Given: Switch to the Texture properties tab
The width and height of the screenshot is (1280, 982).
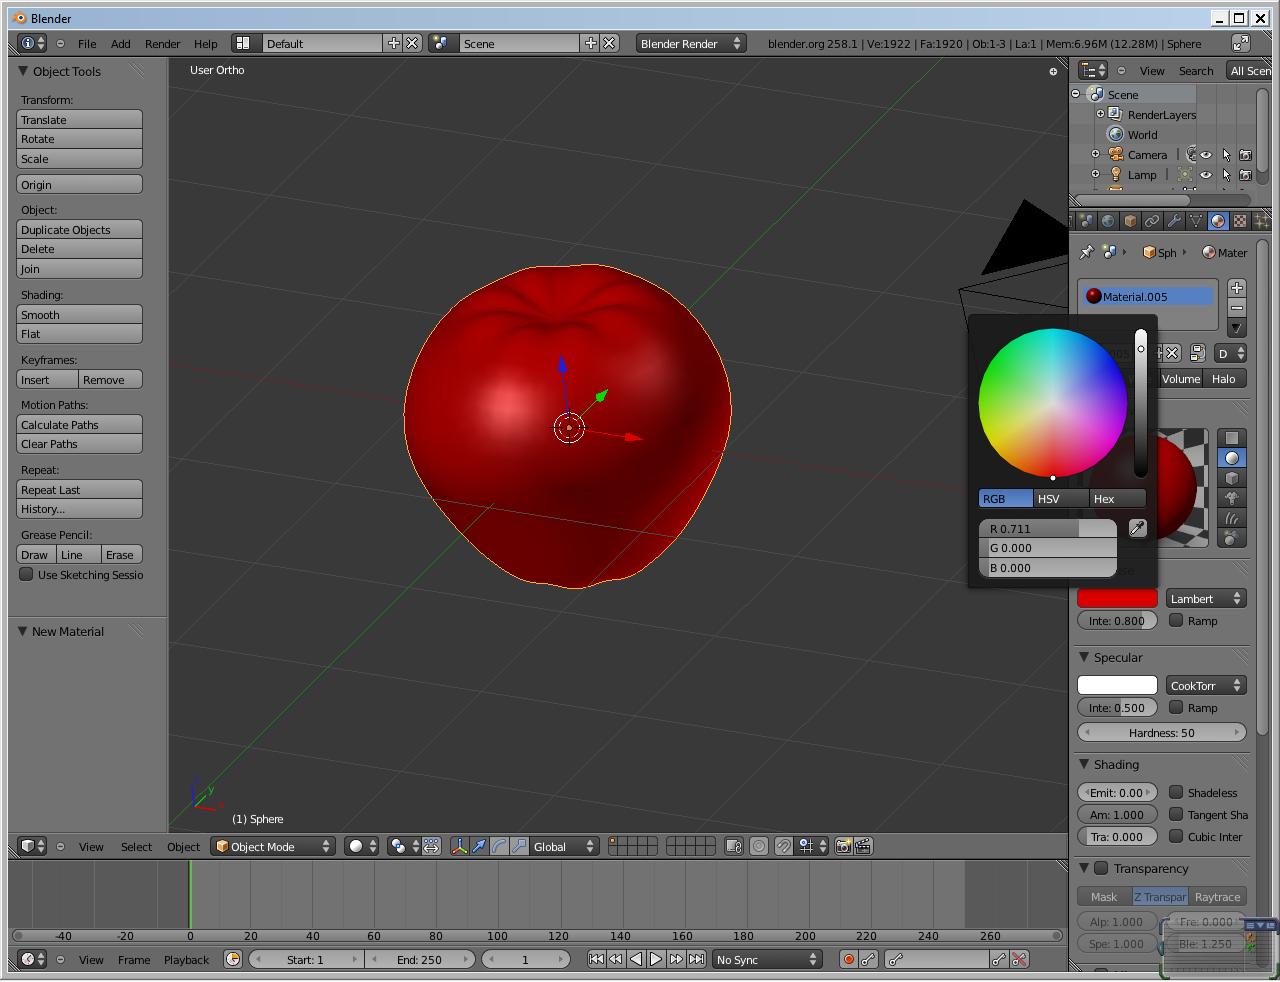Looking at the screenshot, I should [x=1240, y=220].
